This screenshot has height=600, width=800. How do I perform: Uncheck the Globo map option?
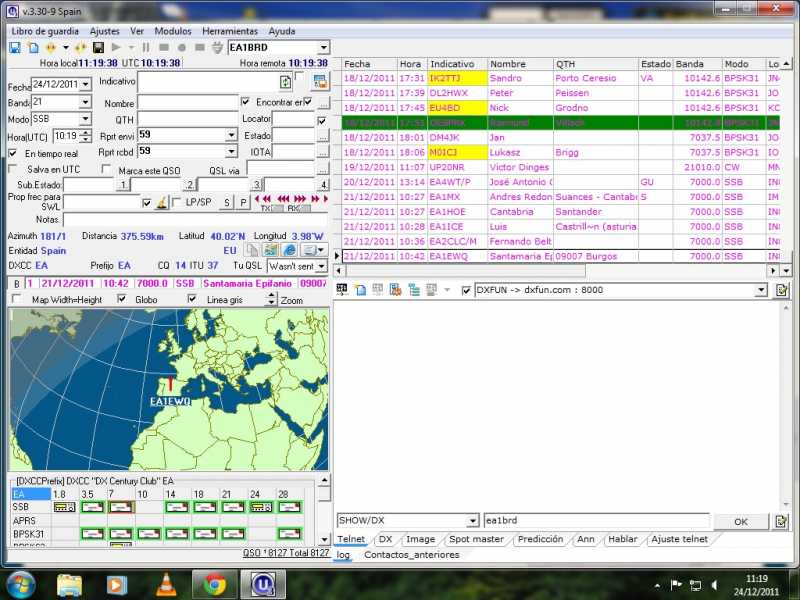click(124, 299)
